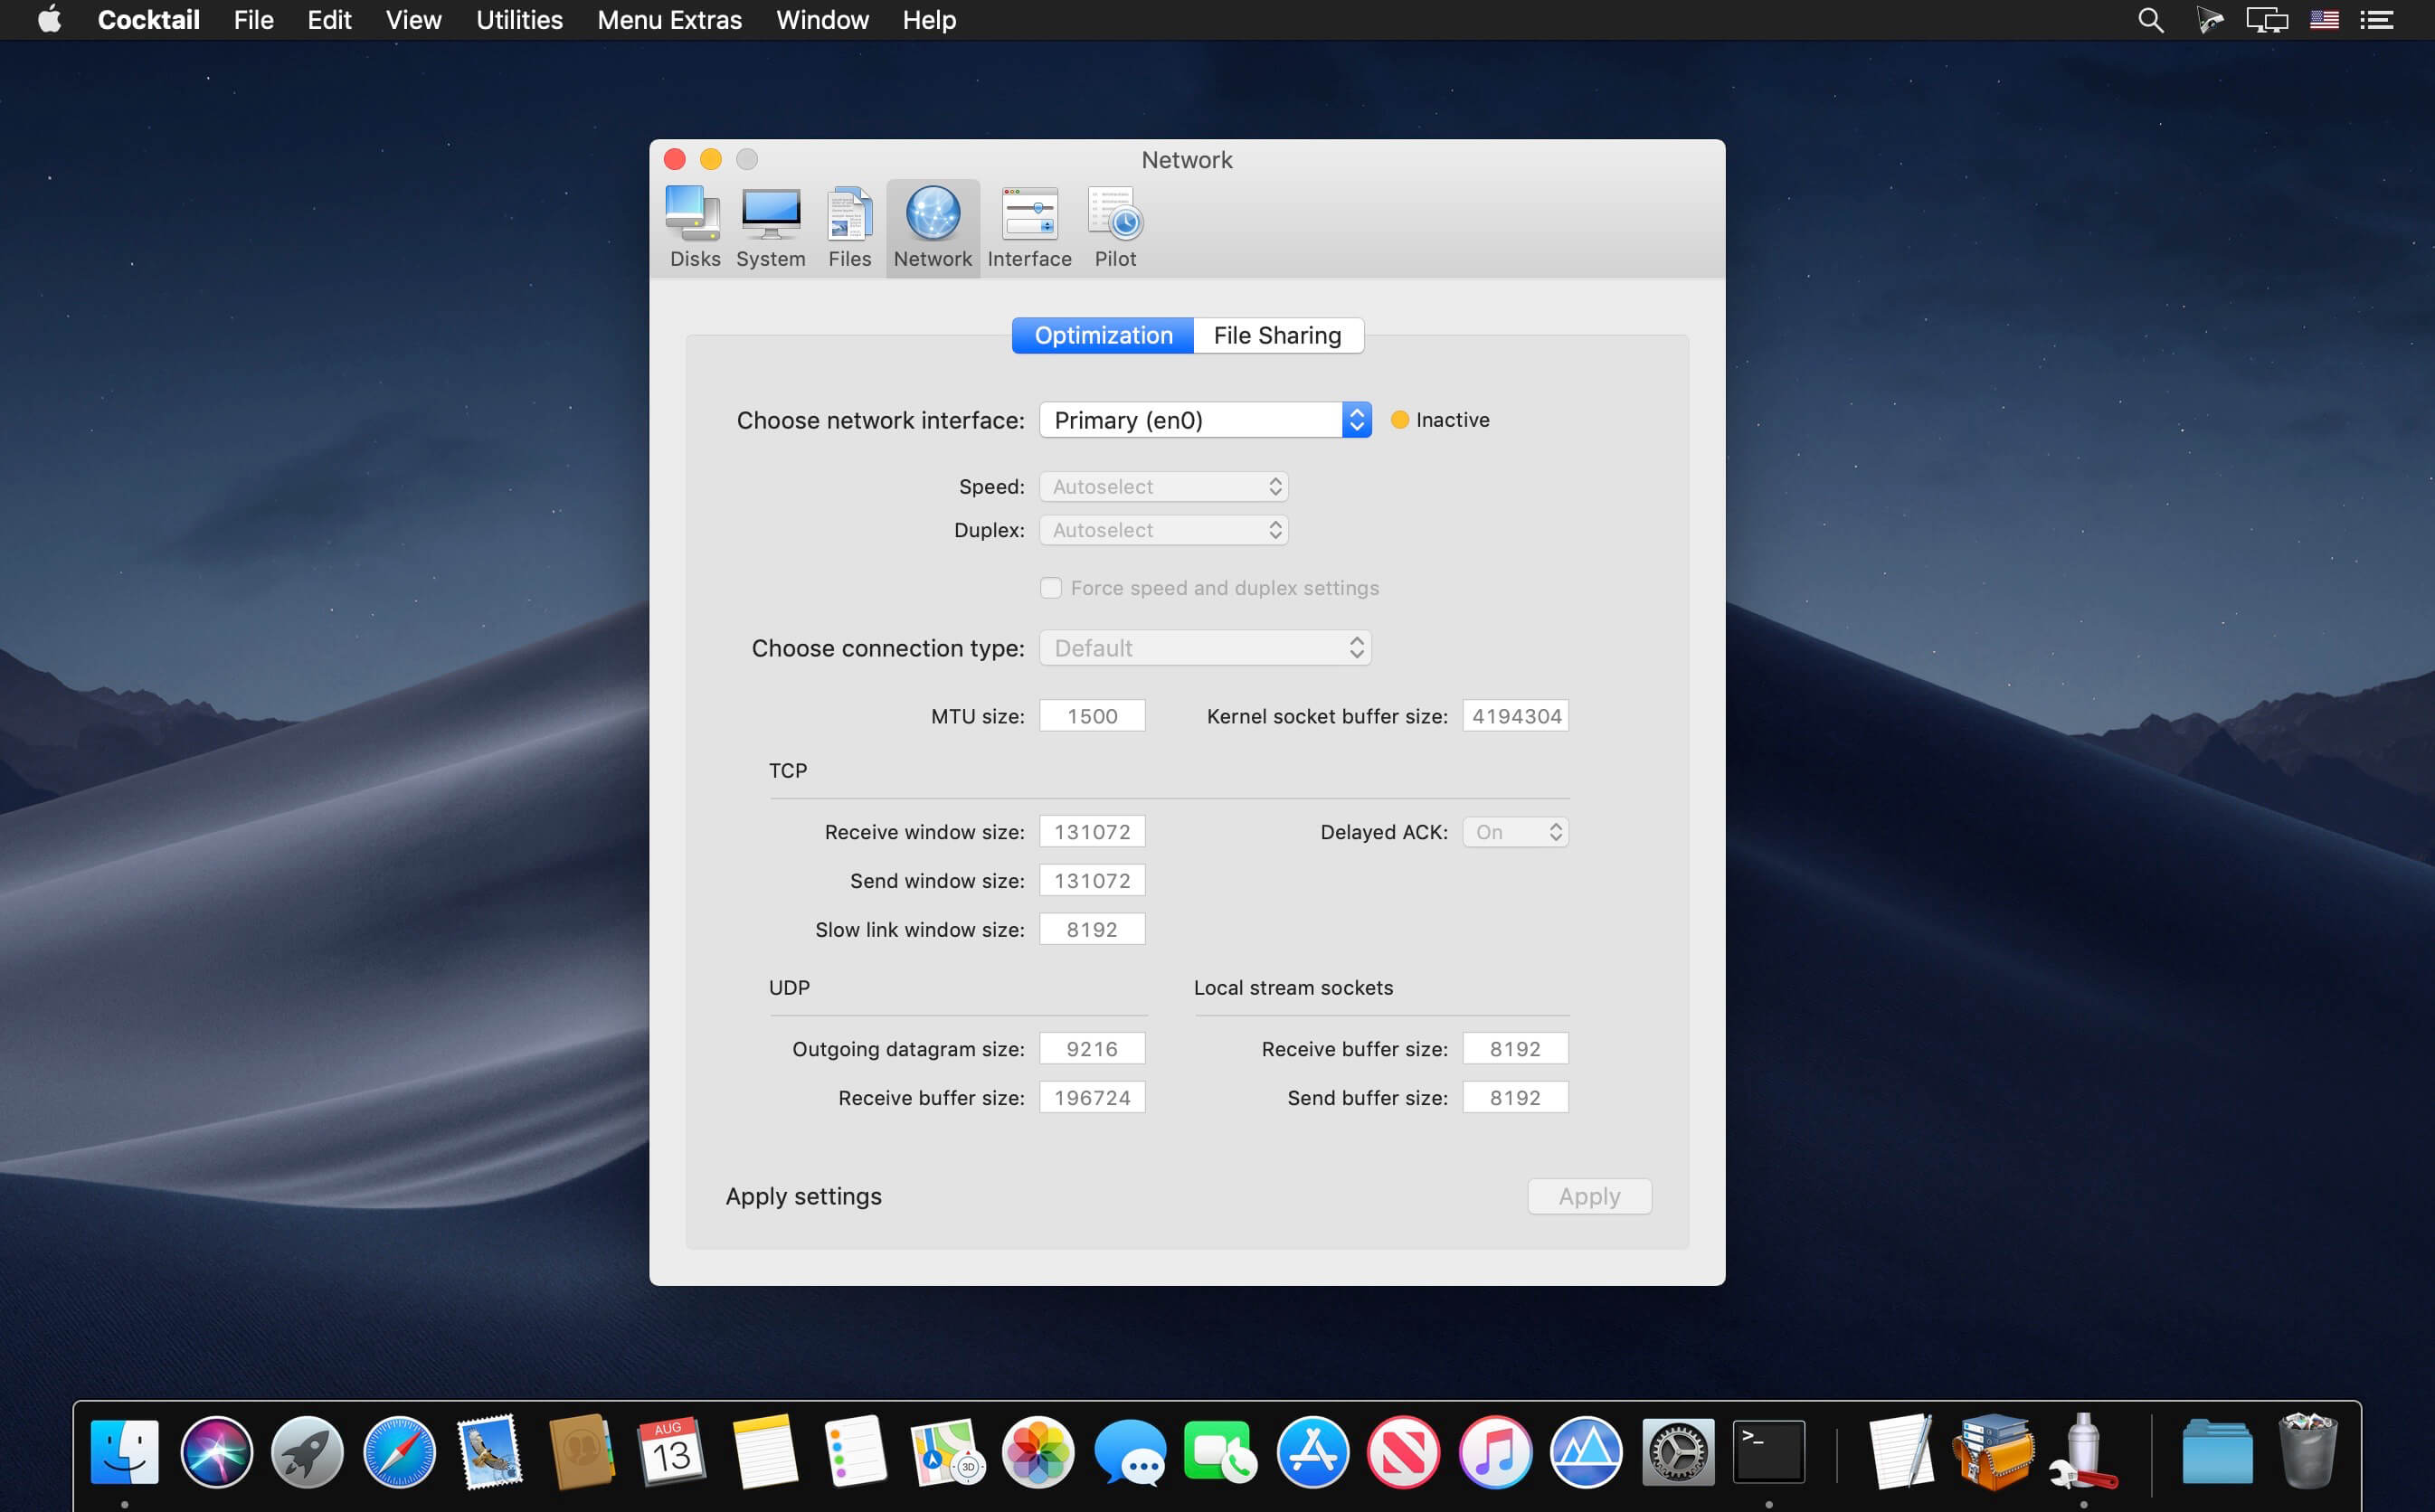Click the Kernel socket buffer size field
2435x1512 pixels.
tap(1515, 716)
